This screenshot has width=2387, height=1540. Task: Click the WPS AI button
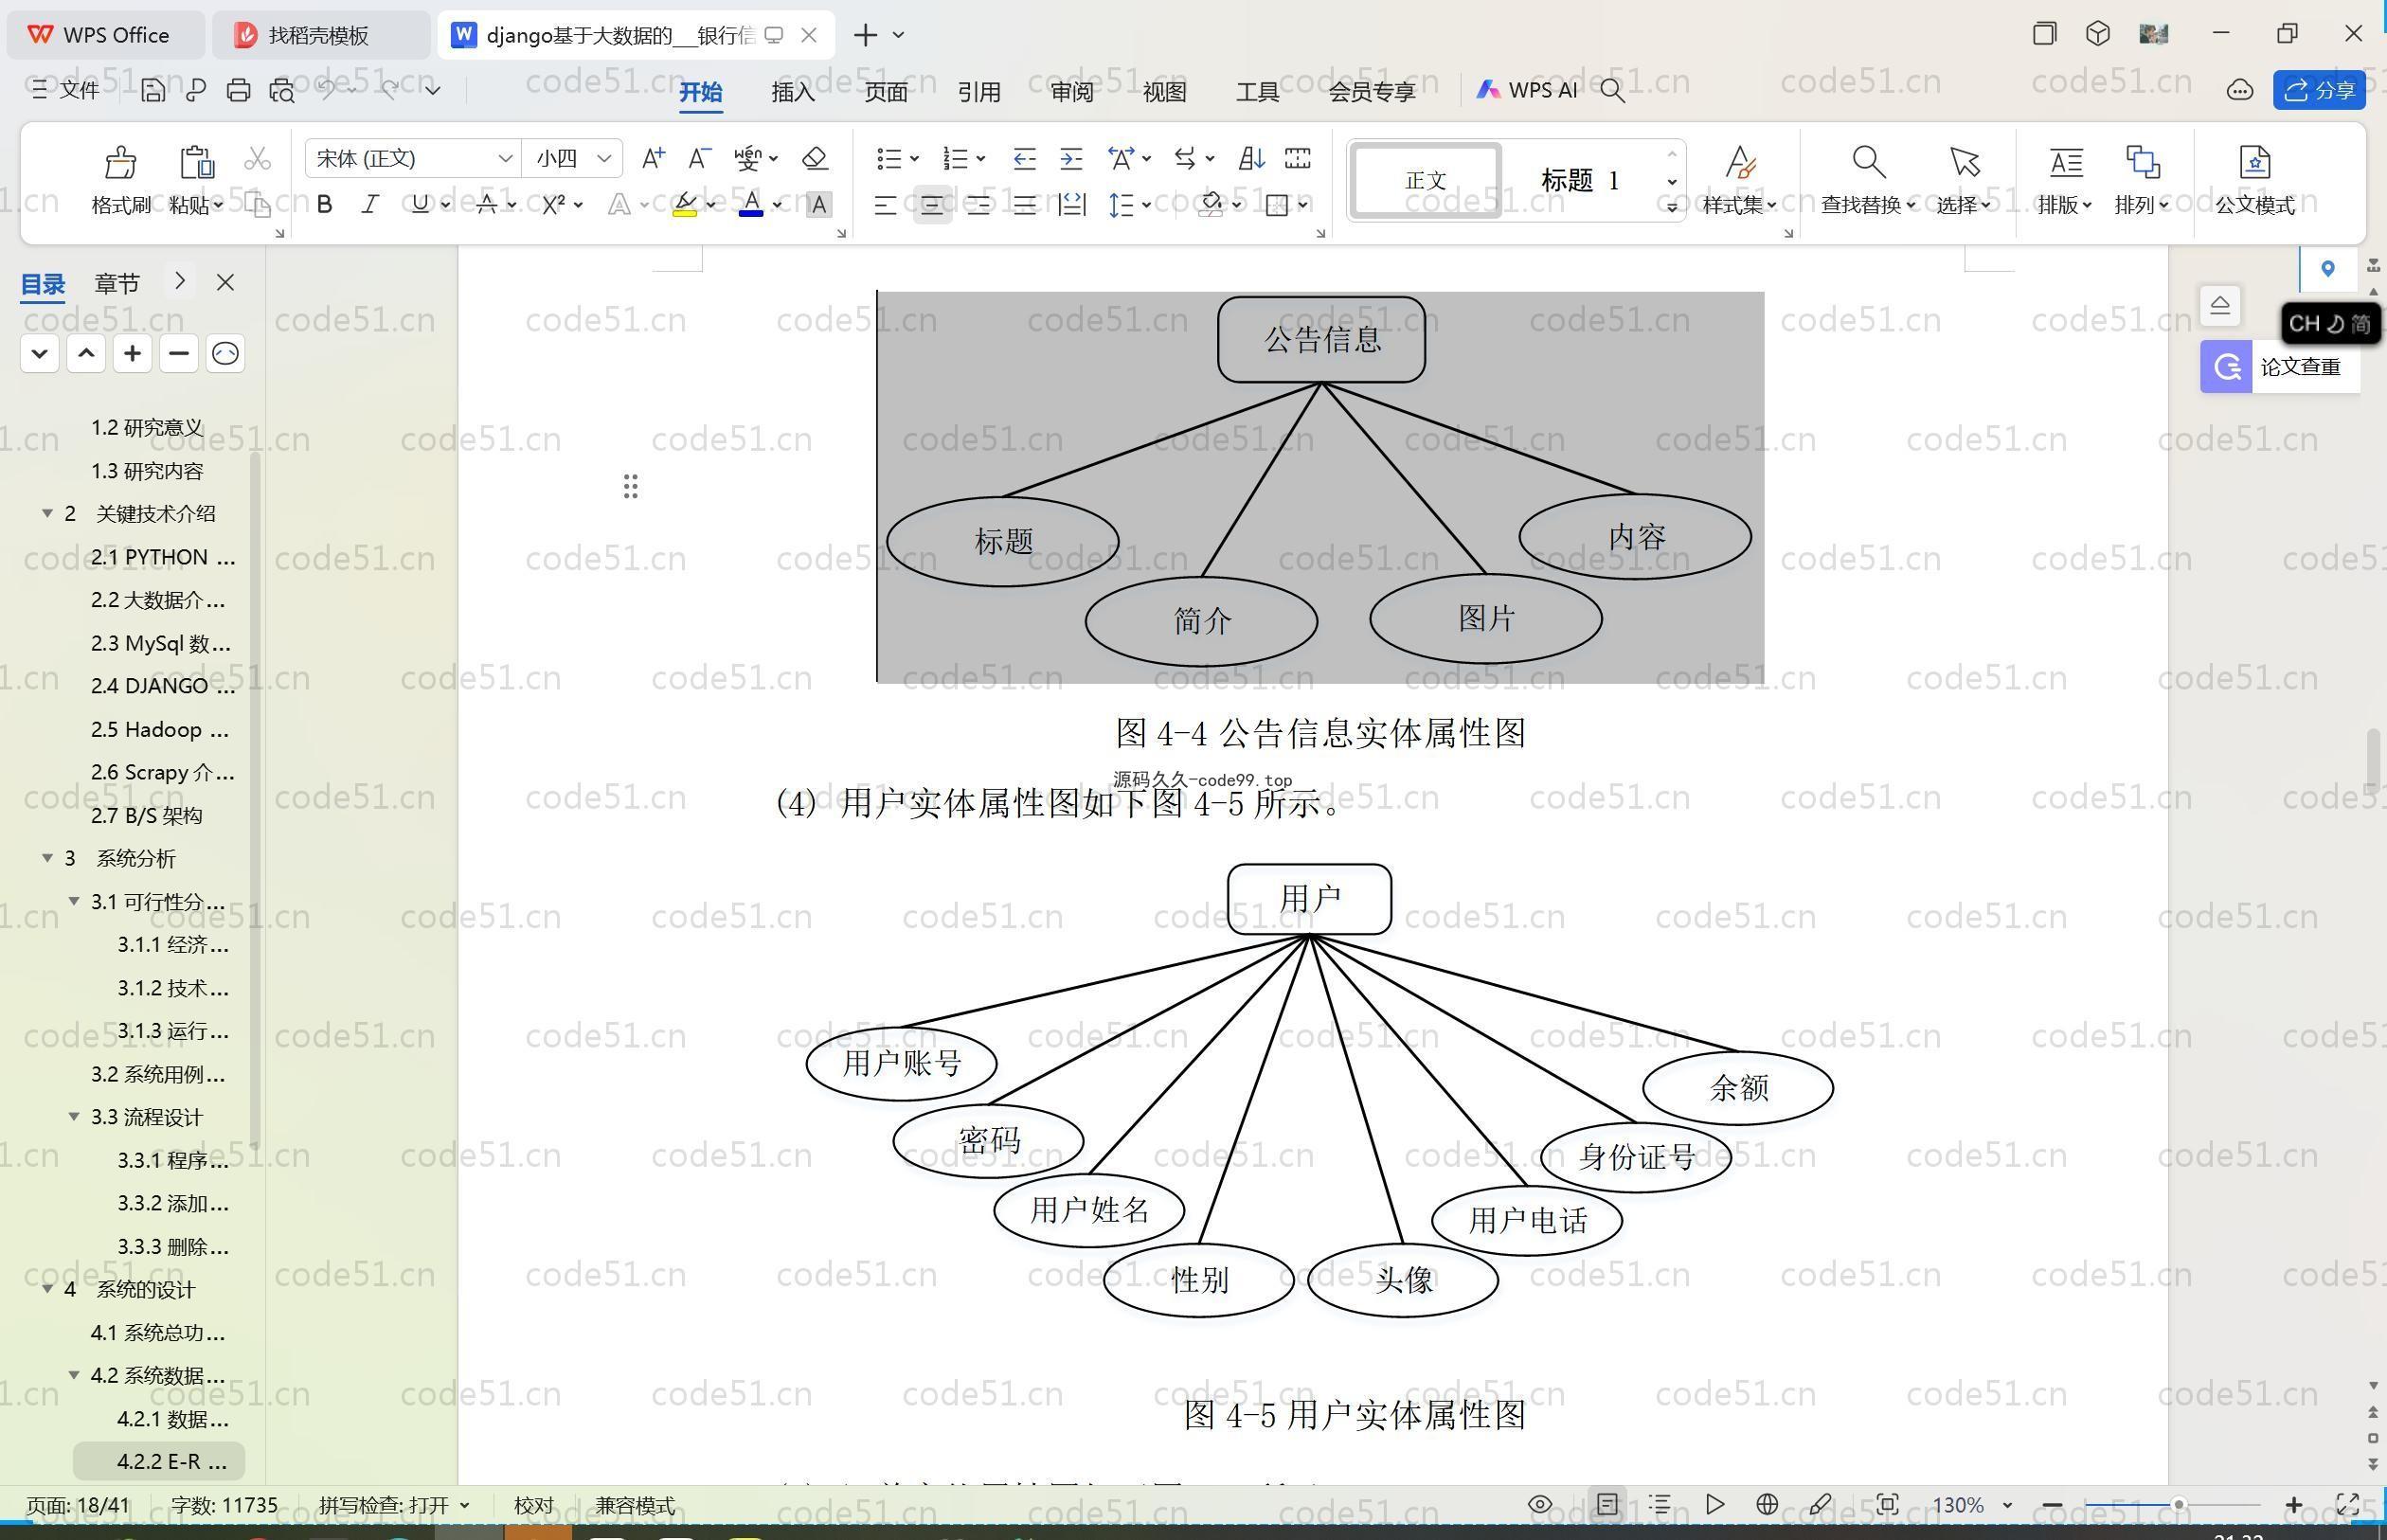(1527, 90)
